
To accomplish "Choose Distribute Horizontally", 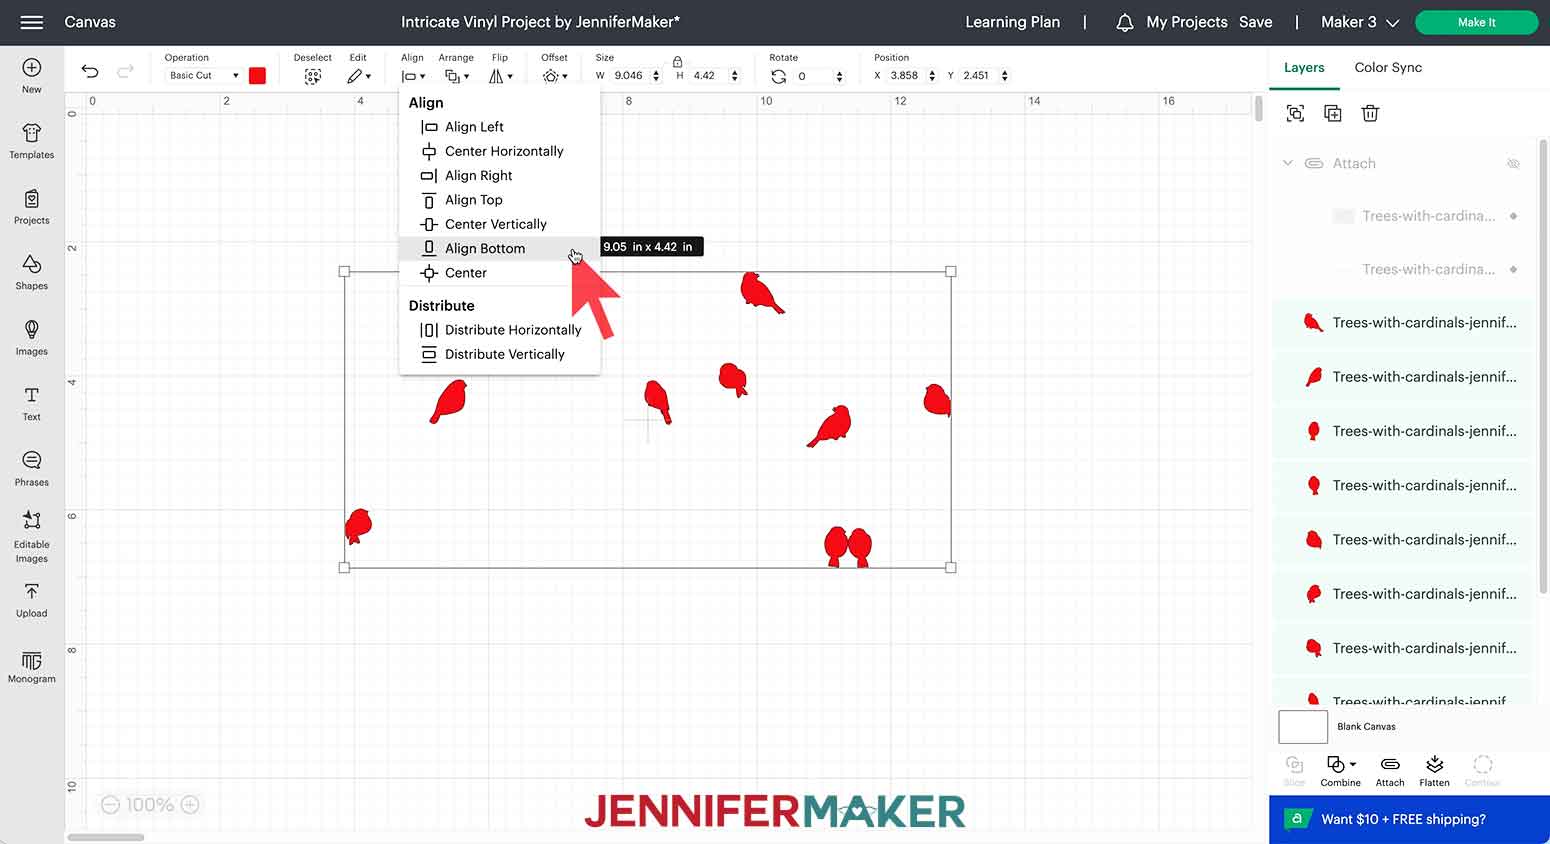I will coord(499,330).
